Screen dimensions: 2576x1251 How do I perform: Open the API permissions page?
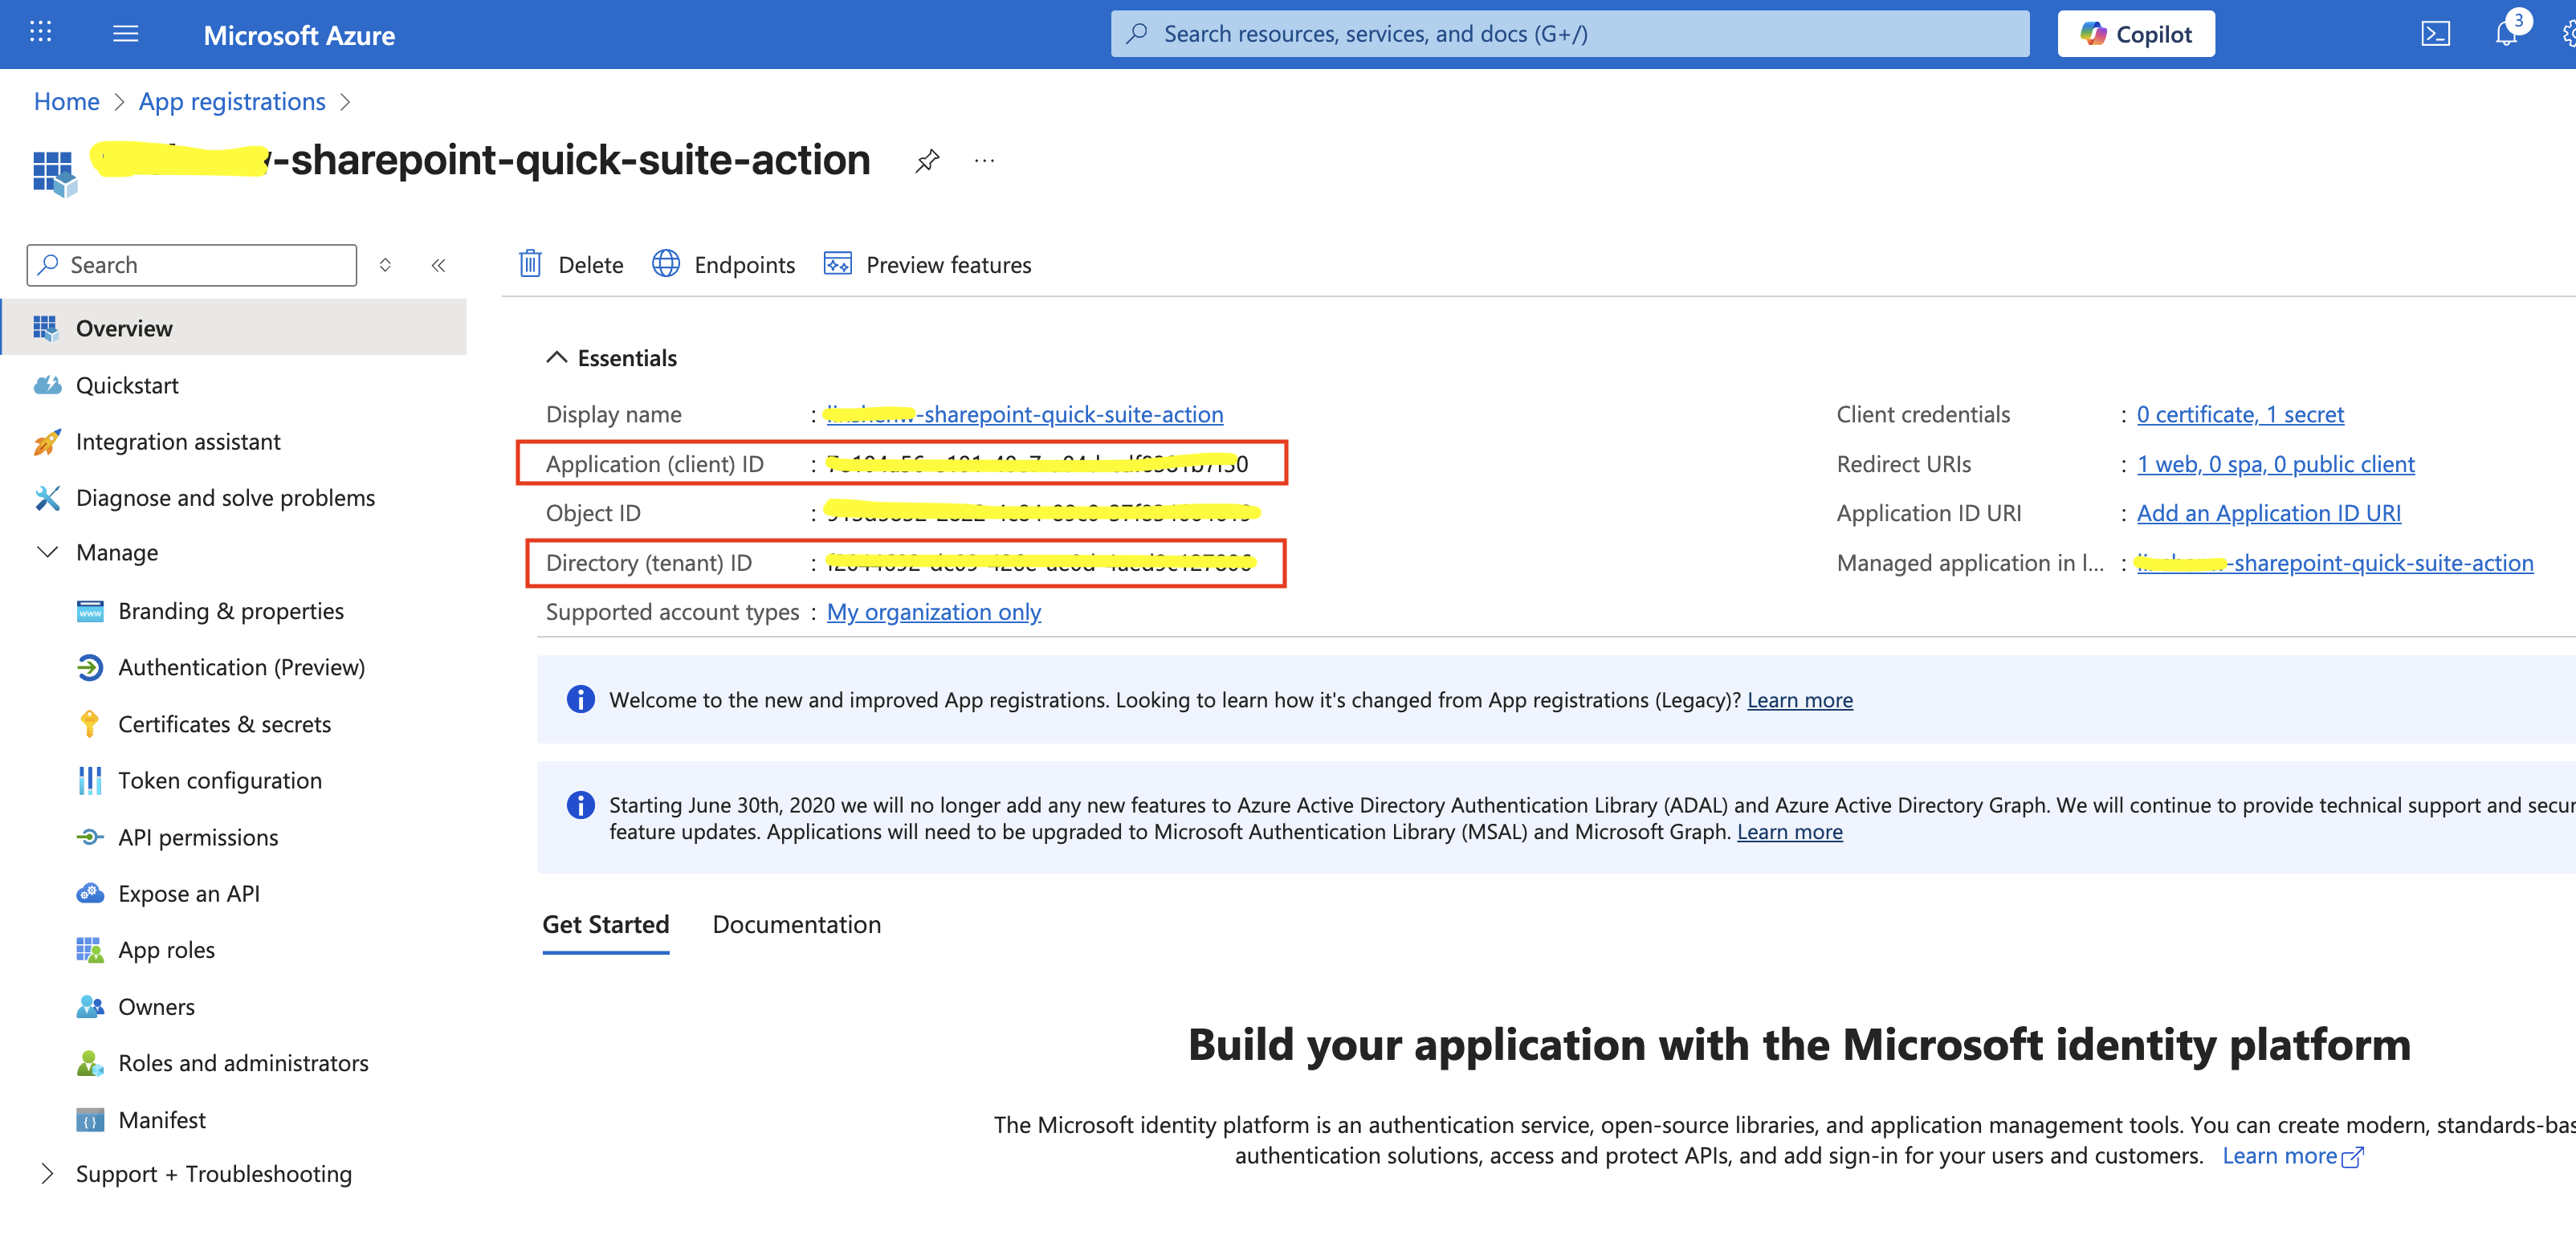[198, 837]
